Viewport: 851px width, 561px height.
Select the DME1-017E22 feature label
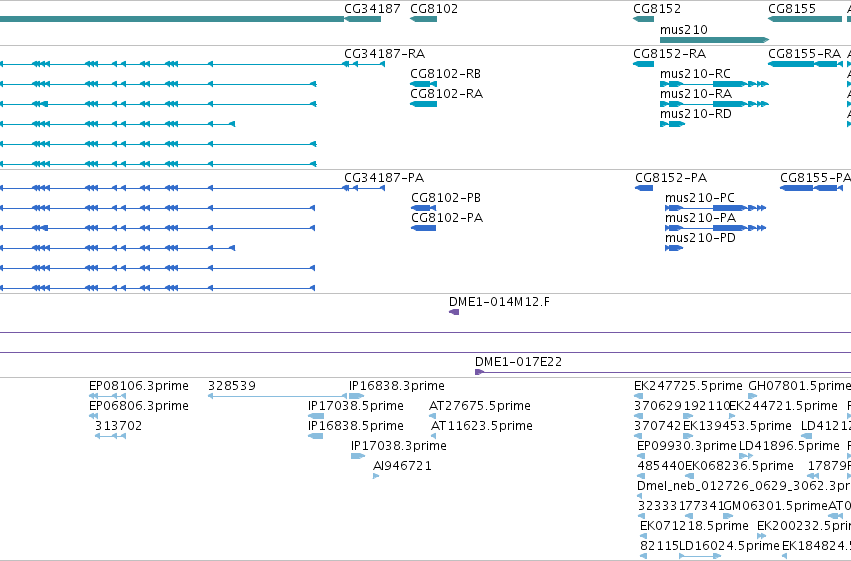(x=518, y=362)
